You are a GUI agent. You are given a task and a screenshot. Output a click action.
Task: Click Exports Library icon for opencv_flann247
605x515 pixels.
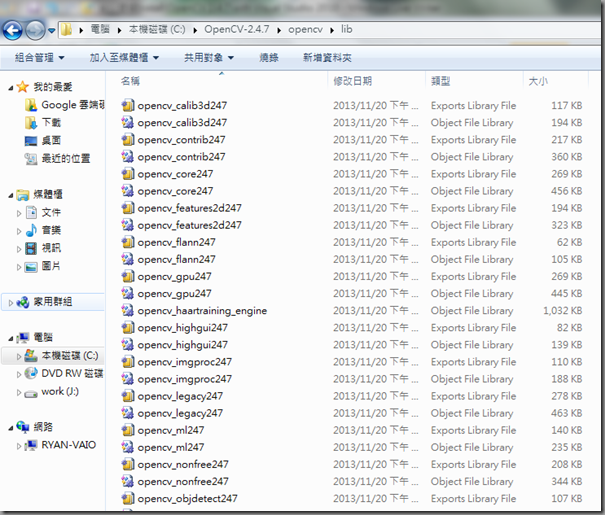128,242
